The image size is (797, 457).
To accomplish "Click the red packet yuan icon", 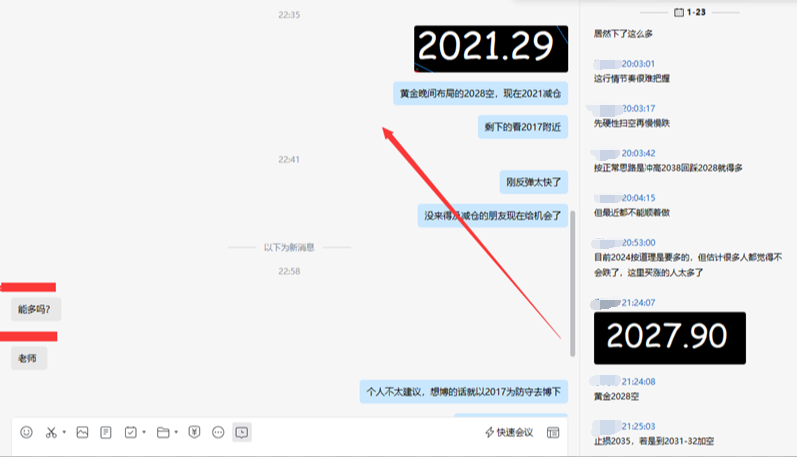I will (x=194, y=432).
